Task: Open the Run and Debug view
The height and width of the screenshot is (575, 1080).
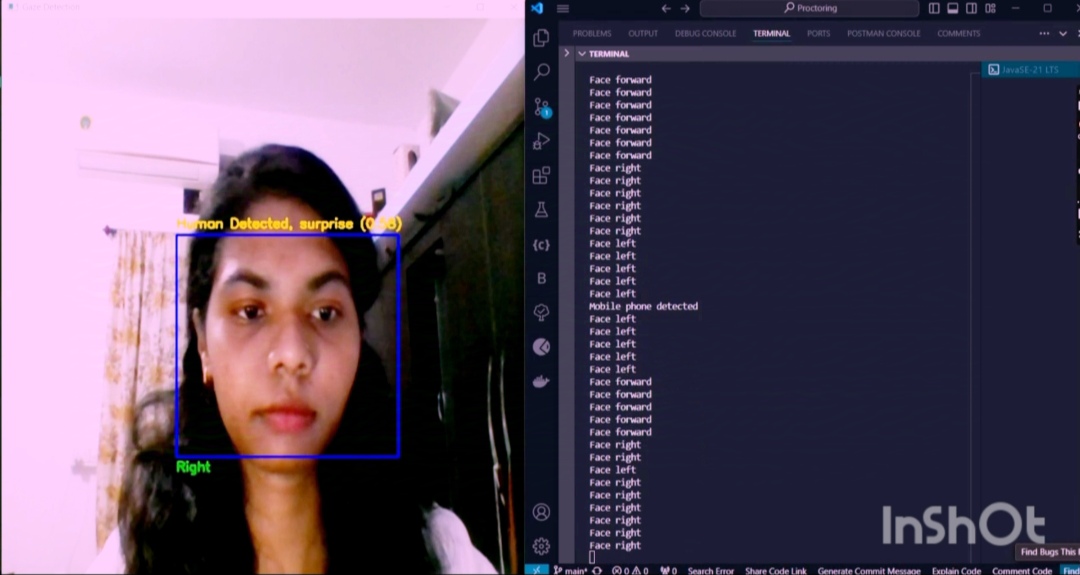Action: click(x=541, y=141)
